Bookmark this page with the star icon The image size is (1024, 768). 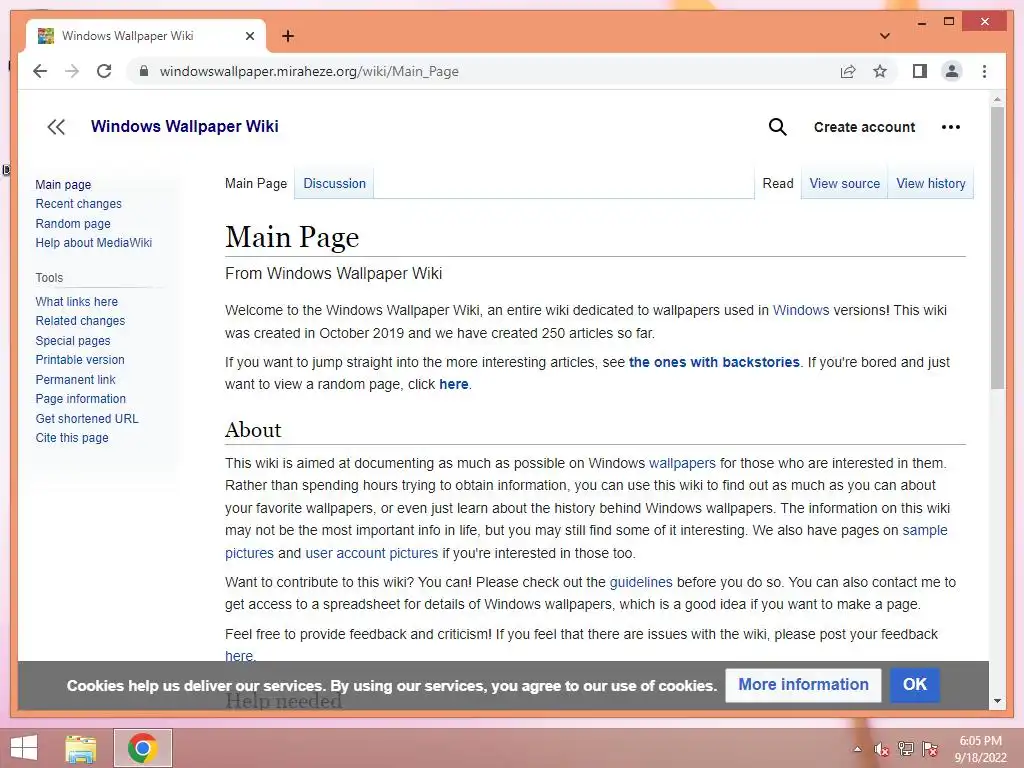click(x=880, y=71)
